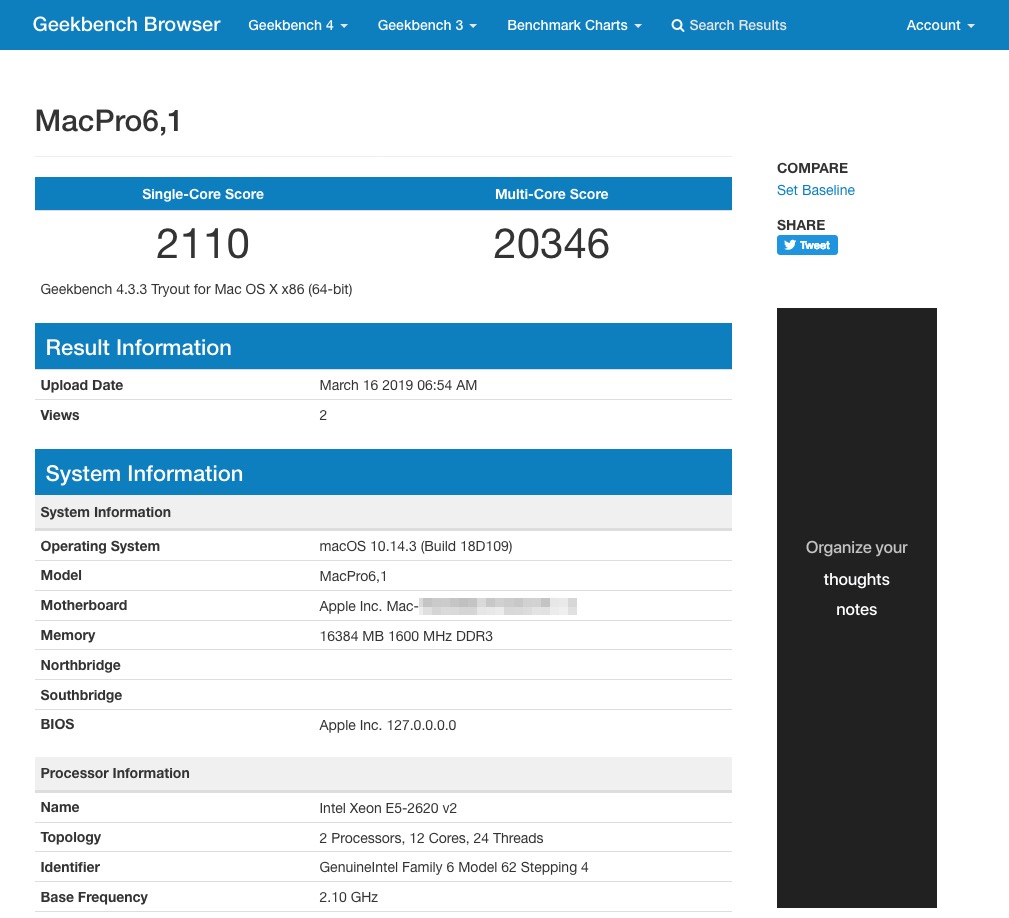
Task: Click the Result Information section header
Action: (384, 347)
